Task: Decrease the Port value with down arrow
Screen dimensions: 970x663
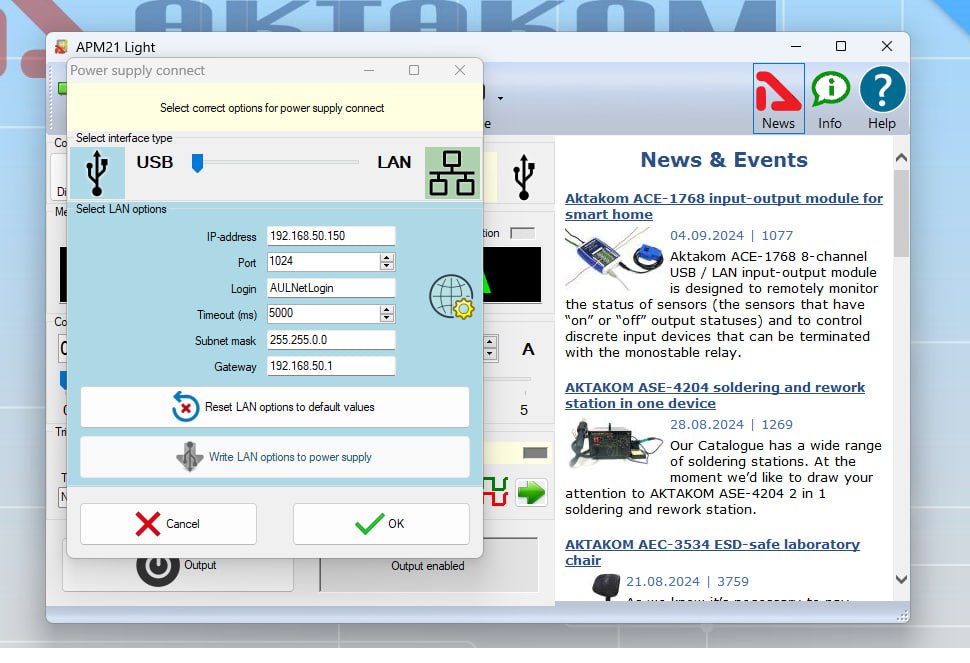Action: click(387, 266)
